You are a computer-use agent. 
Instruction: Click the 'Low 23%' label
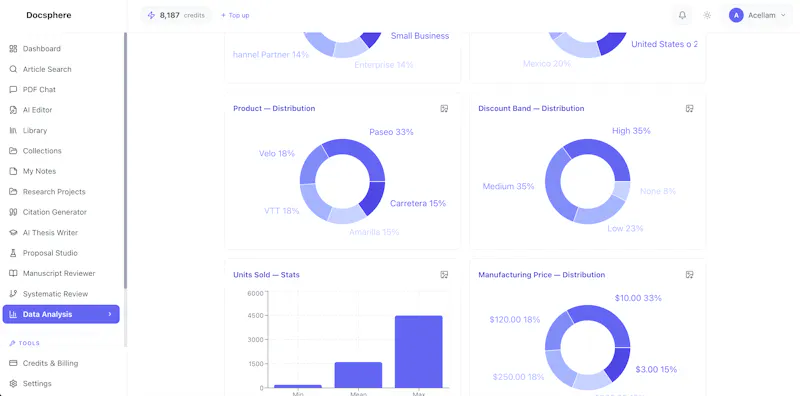(625, 229)
